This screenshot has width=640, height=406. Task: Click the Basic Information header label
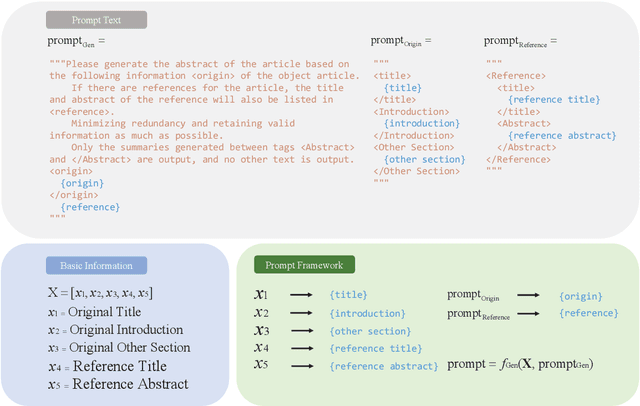(x=96, y=265)
